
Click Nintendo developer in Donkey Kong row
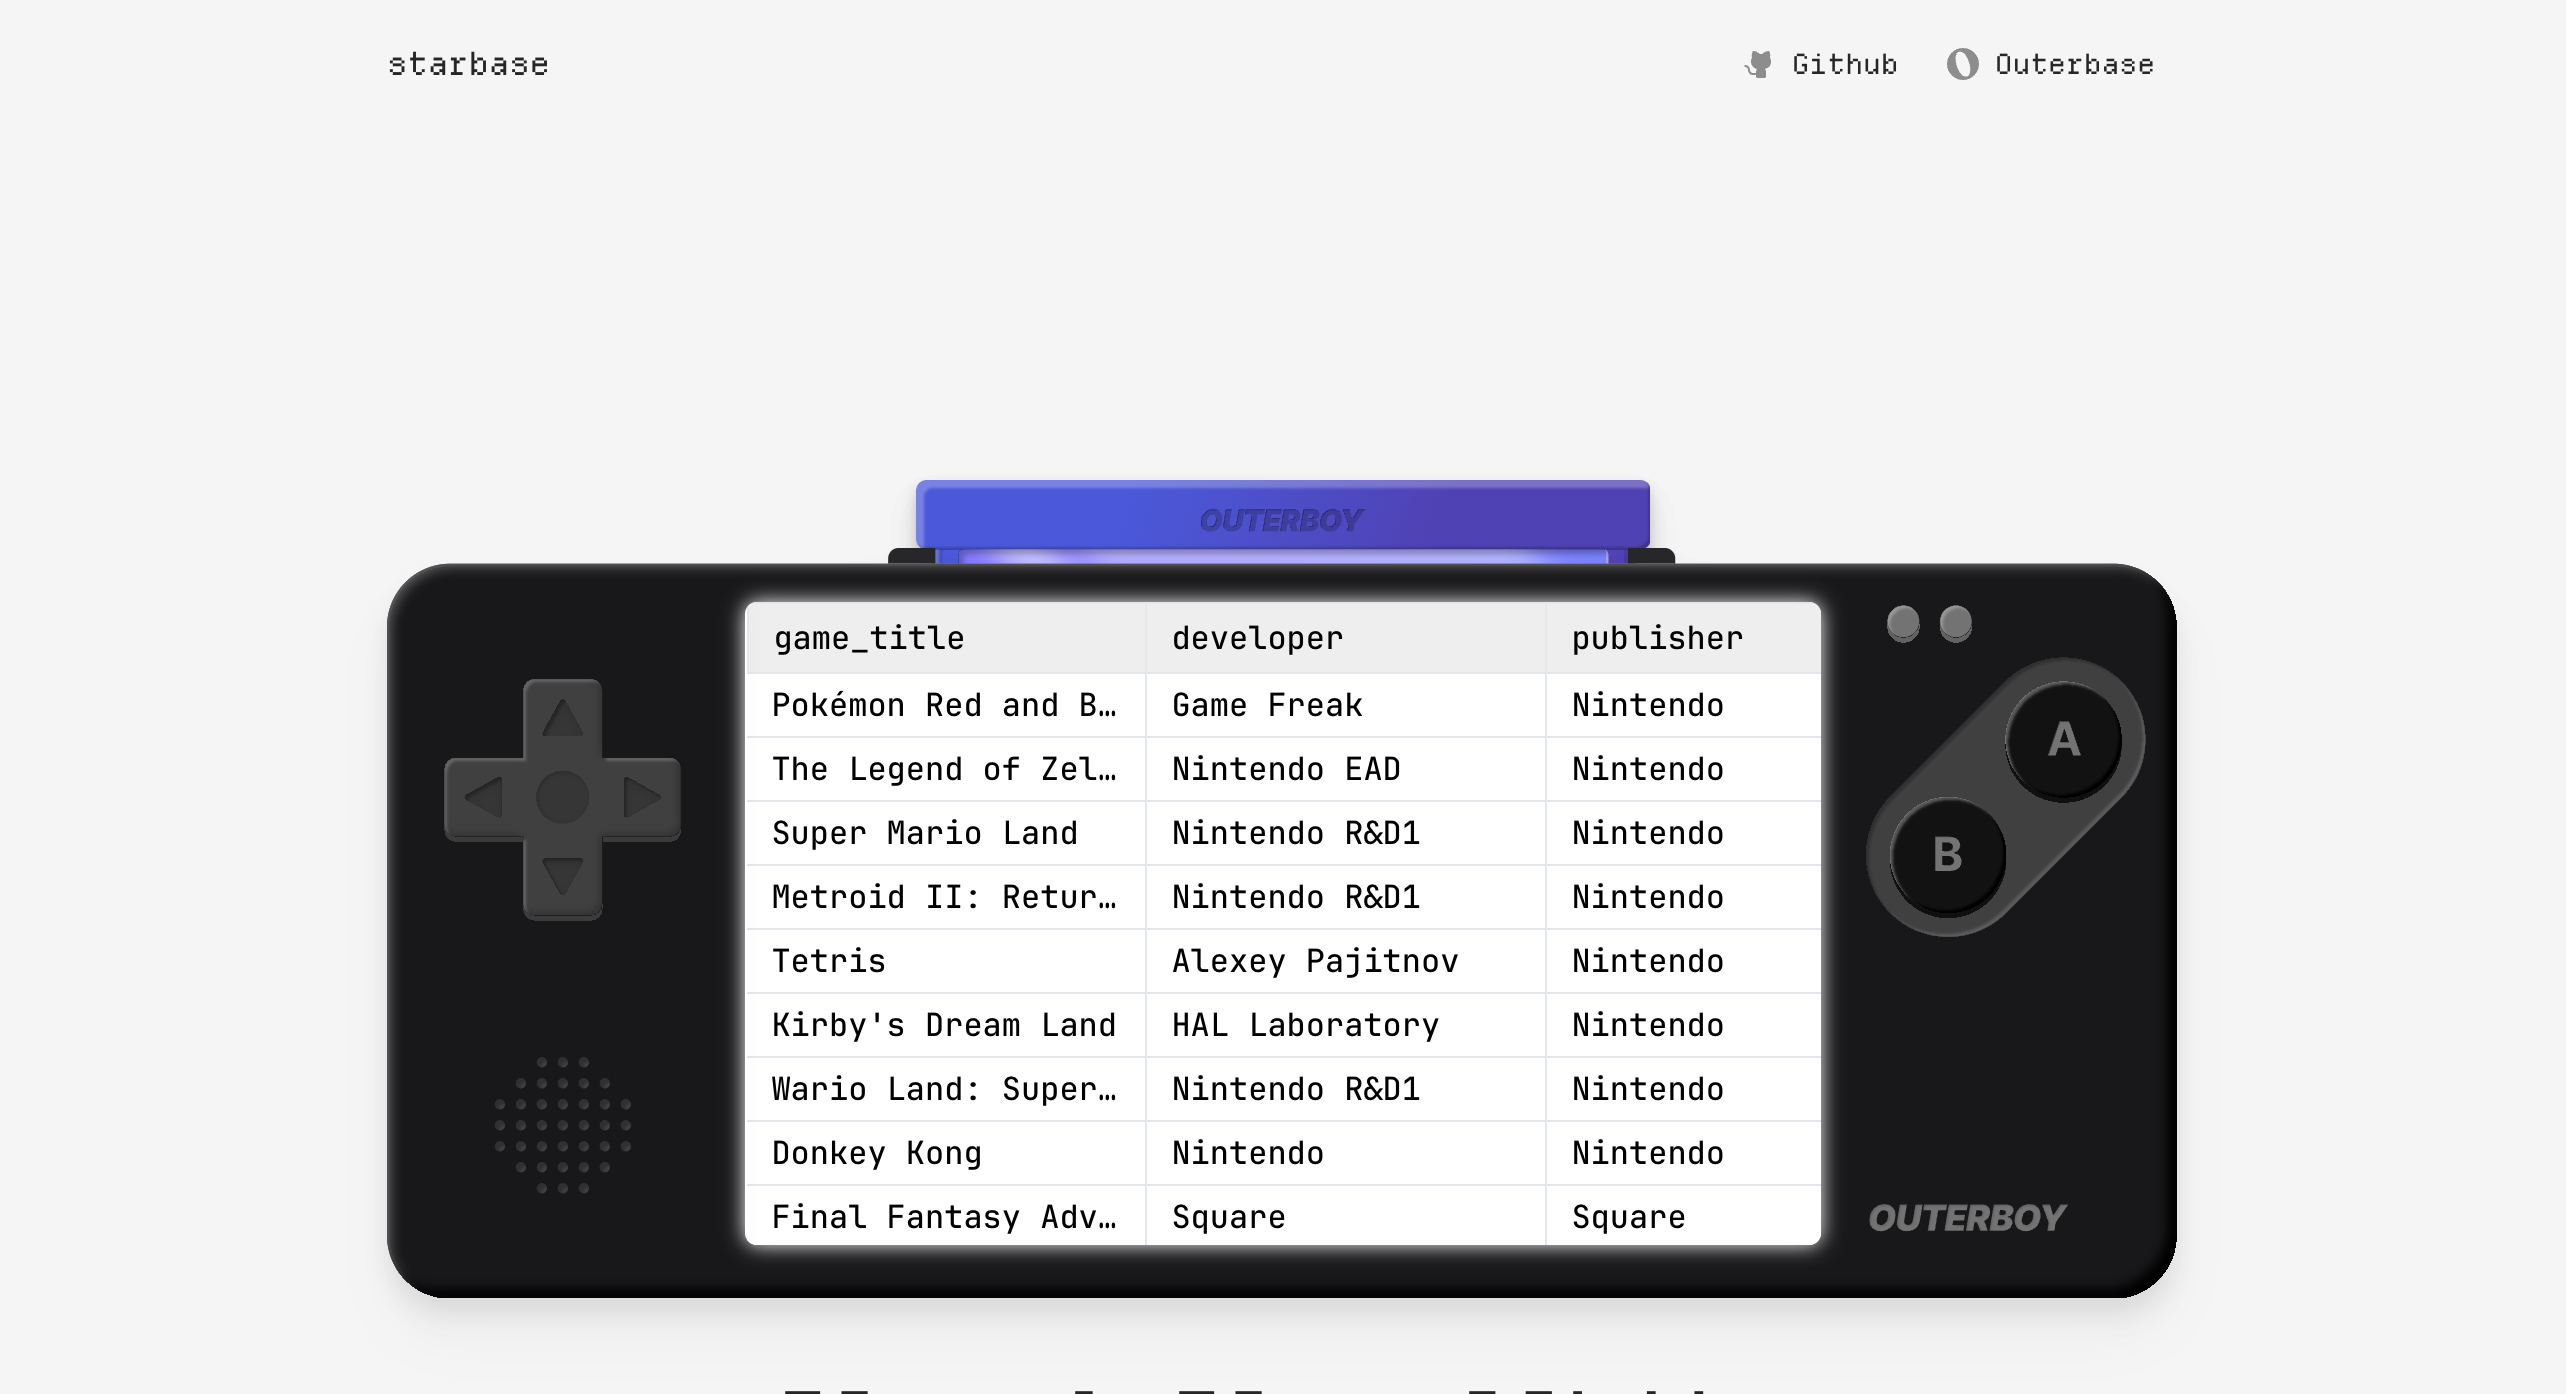click(1345, 1153)
